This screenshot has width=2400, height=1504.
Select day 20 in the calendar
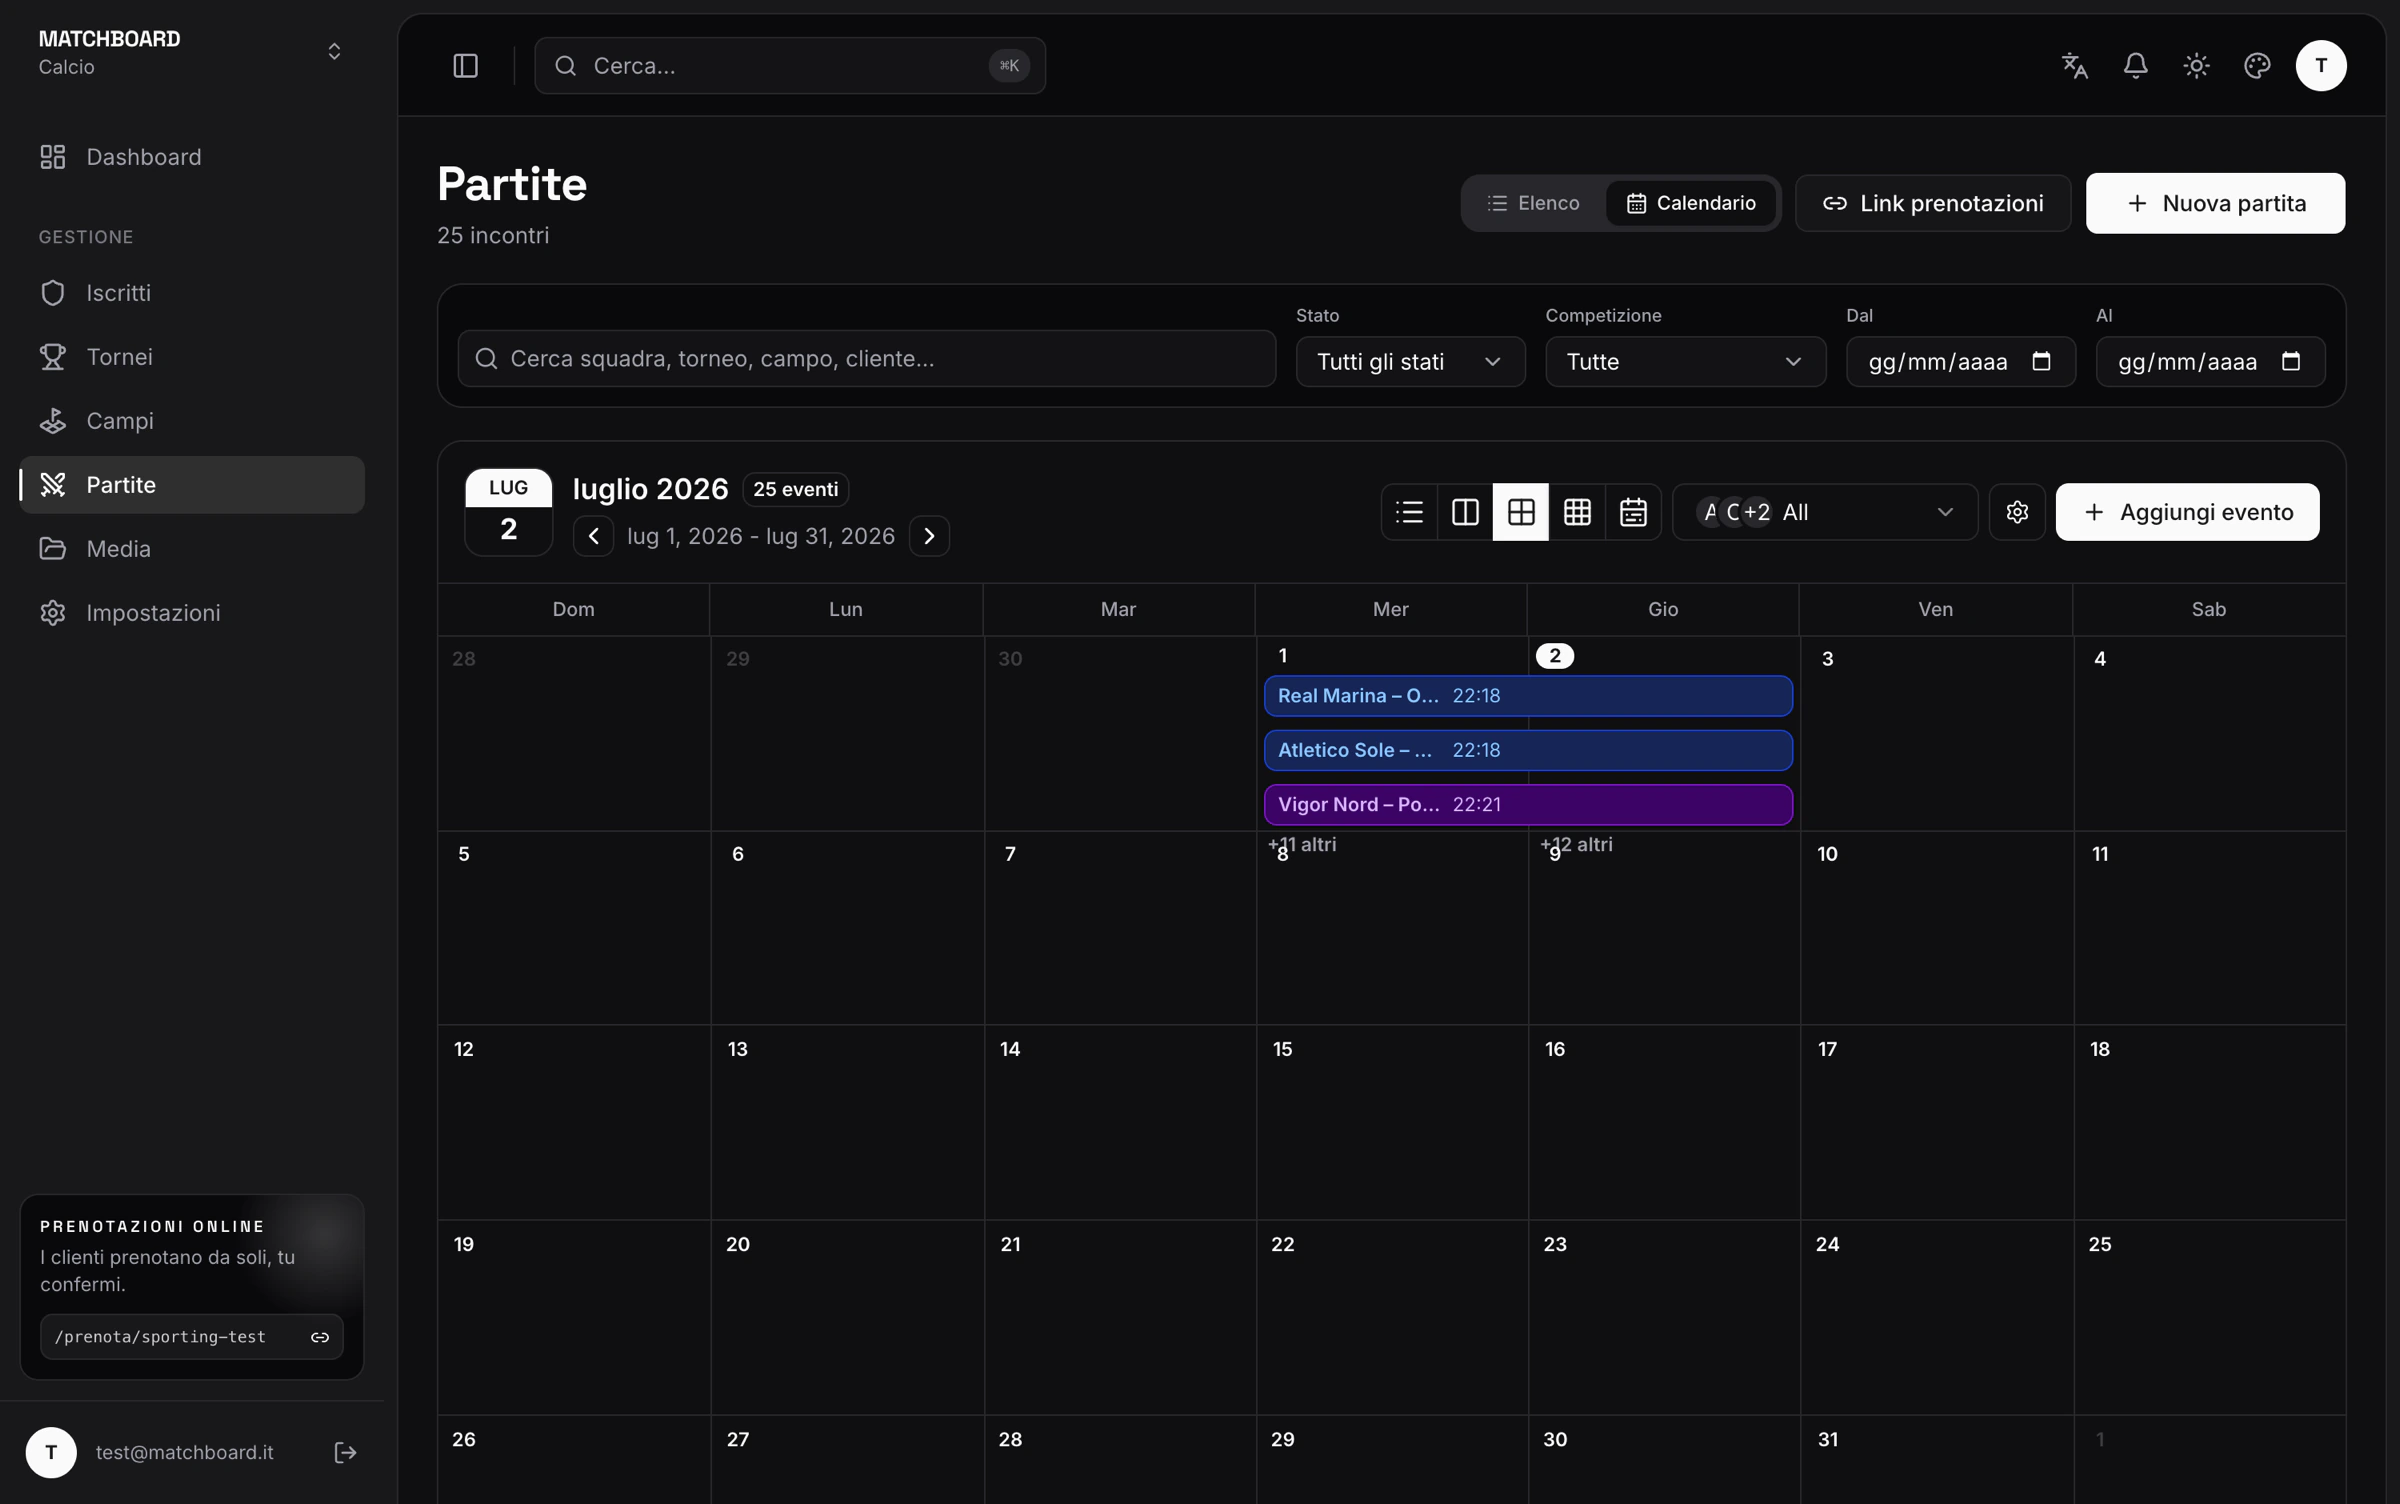737,1244
